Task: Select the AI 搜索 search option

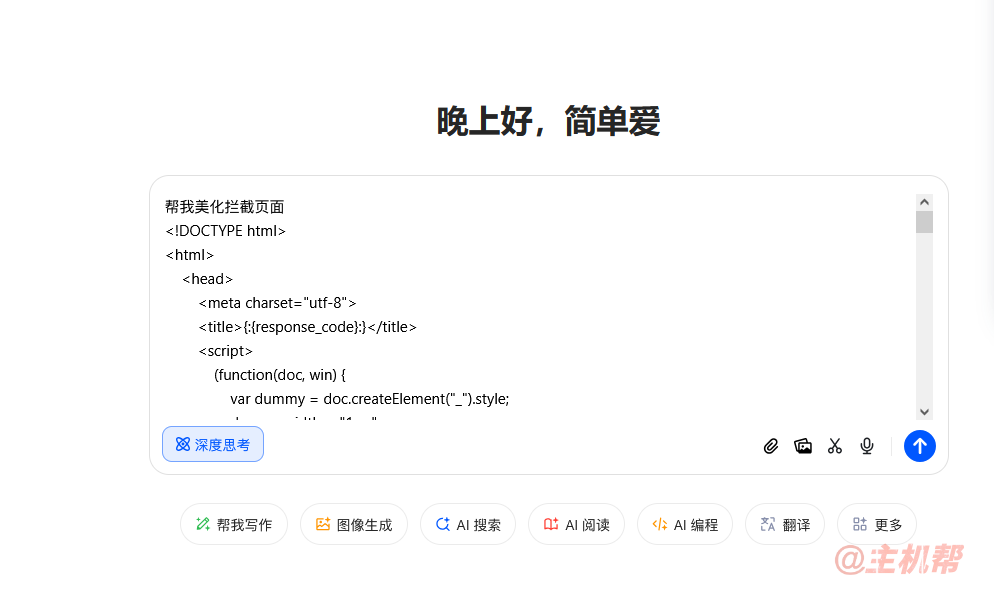Action: [x=468, y=524]
